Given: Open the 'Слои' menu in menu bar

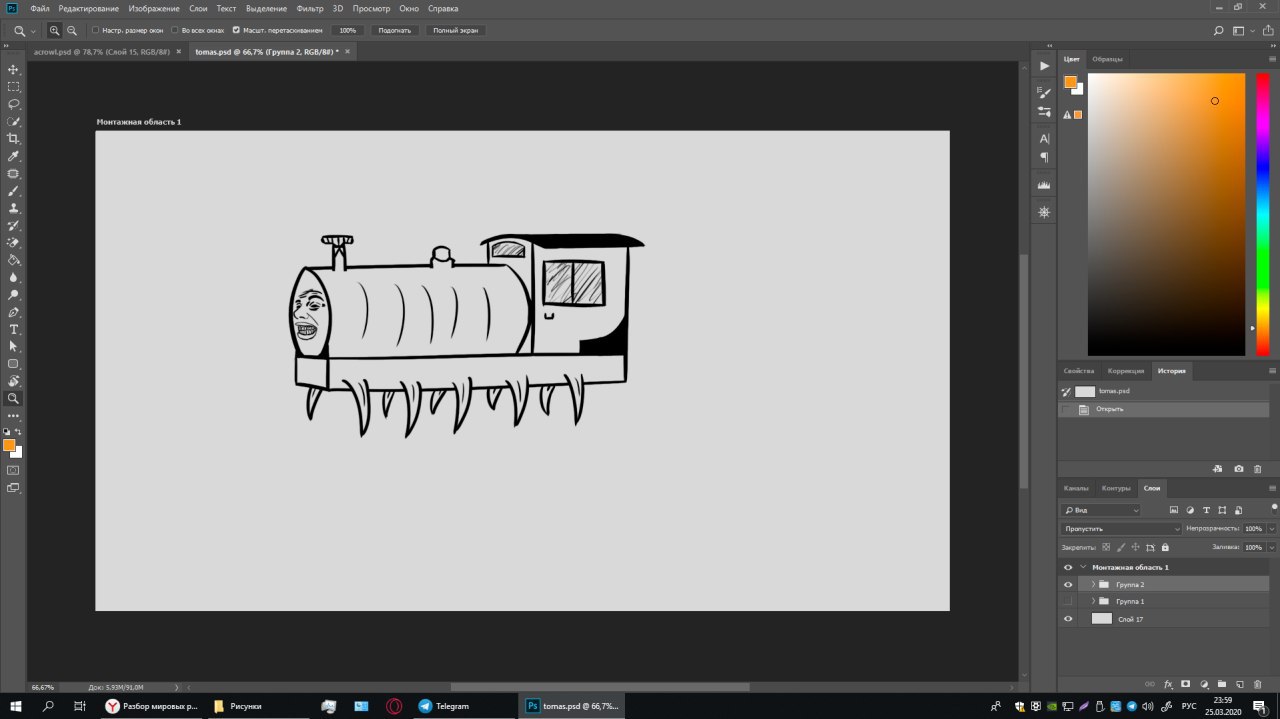Looking at the screenshot, I should pyautogui.click(x=198, y=8).
